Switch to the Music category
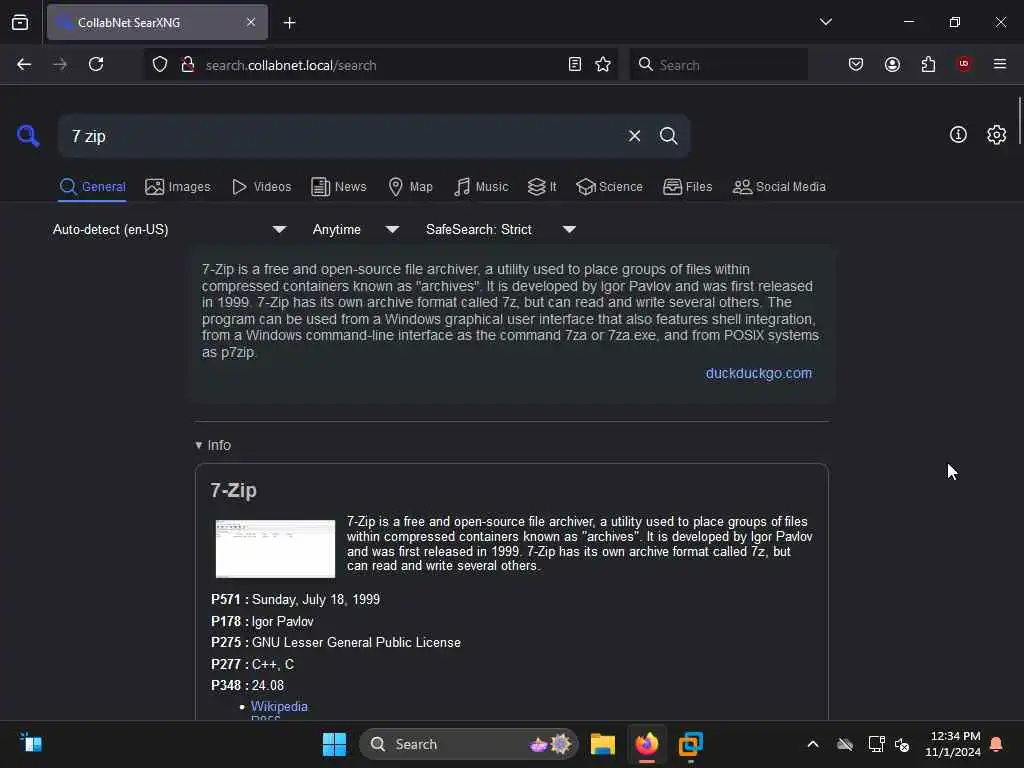The height and width of the screenshot is (768, 1024). tap(481, 187)
